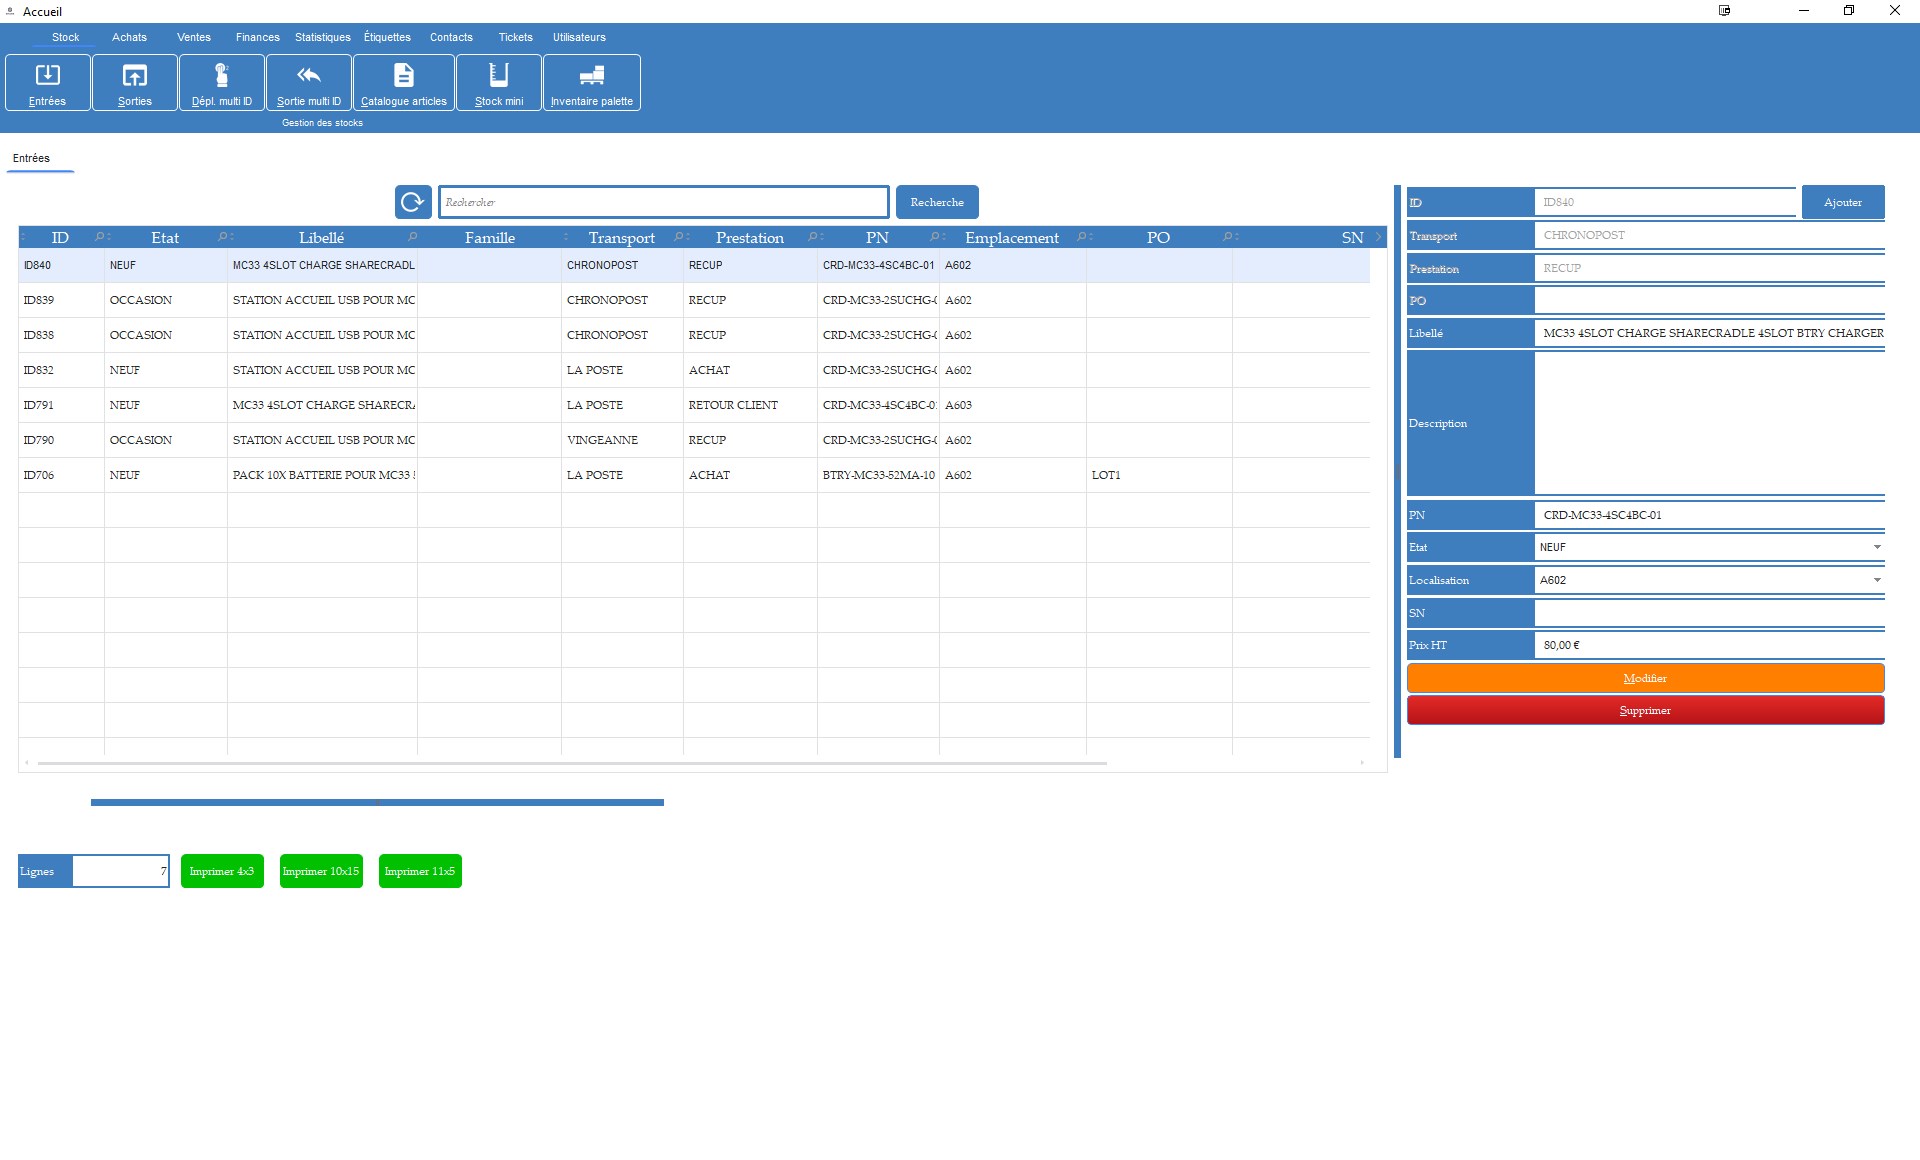Image resolution: width=1920 pixels, height=1160 pixels.
Task: Click Imprimer 11x5 button
Action: click(x=420, y=871)
